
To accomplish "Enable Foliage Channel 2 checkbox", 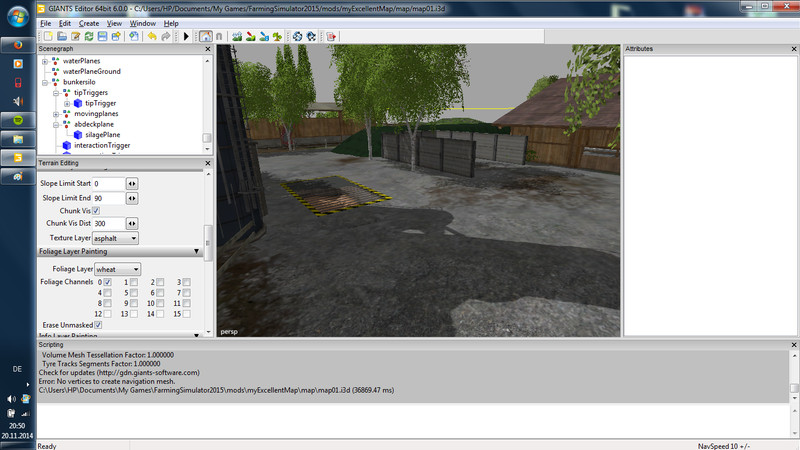I will click(160, 282).
